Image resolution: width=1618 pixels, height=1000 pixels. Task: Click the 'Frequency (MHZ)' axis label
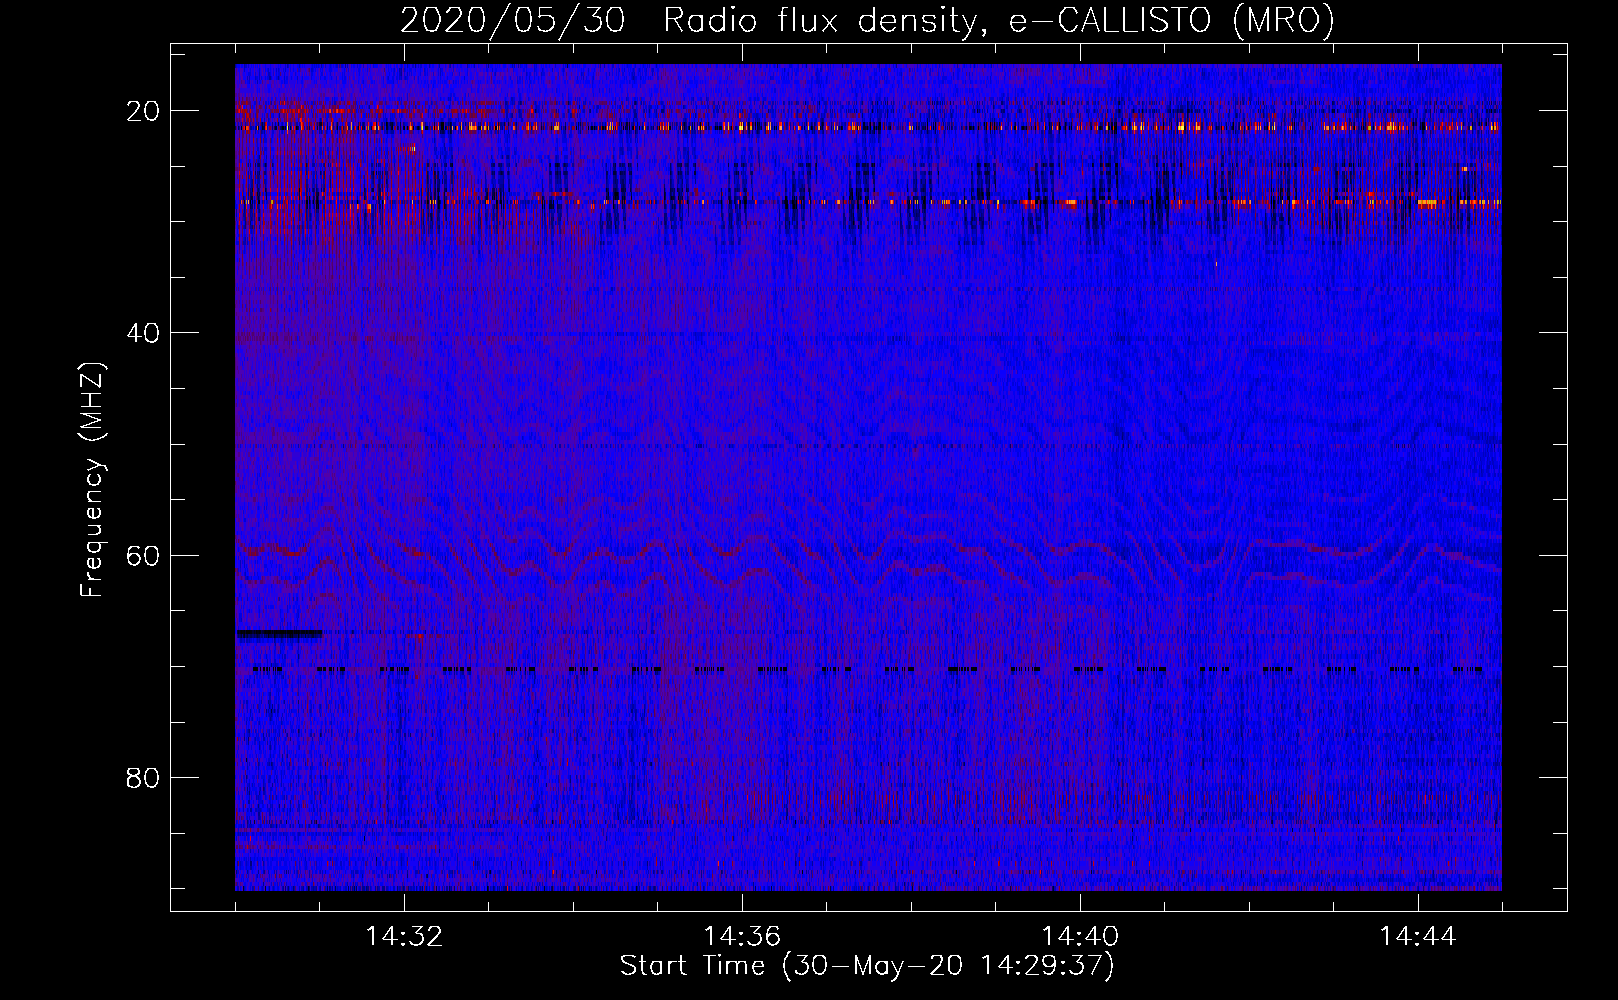click(92, 480)
